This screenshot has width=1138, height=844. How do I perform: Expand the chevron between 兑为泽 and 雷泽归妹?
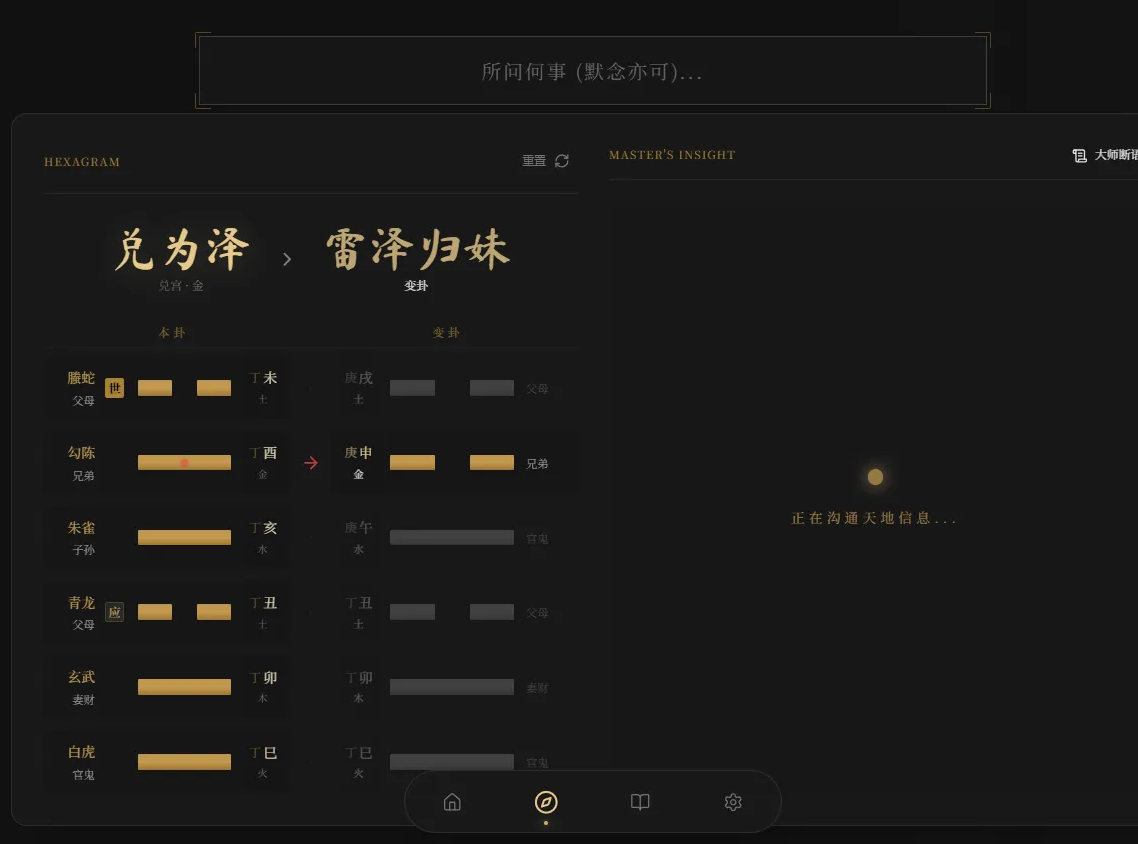(x=287, y=258)
